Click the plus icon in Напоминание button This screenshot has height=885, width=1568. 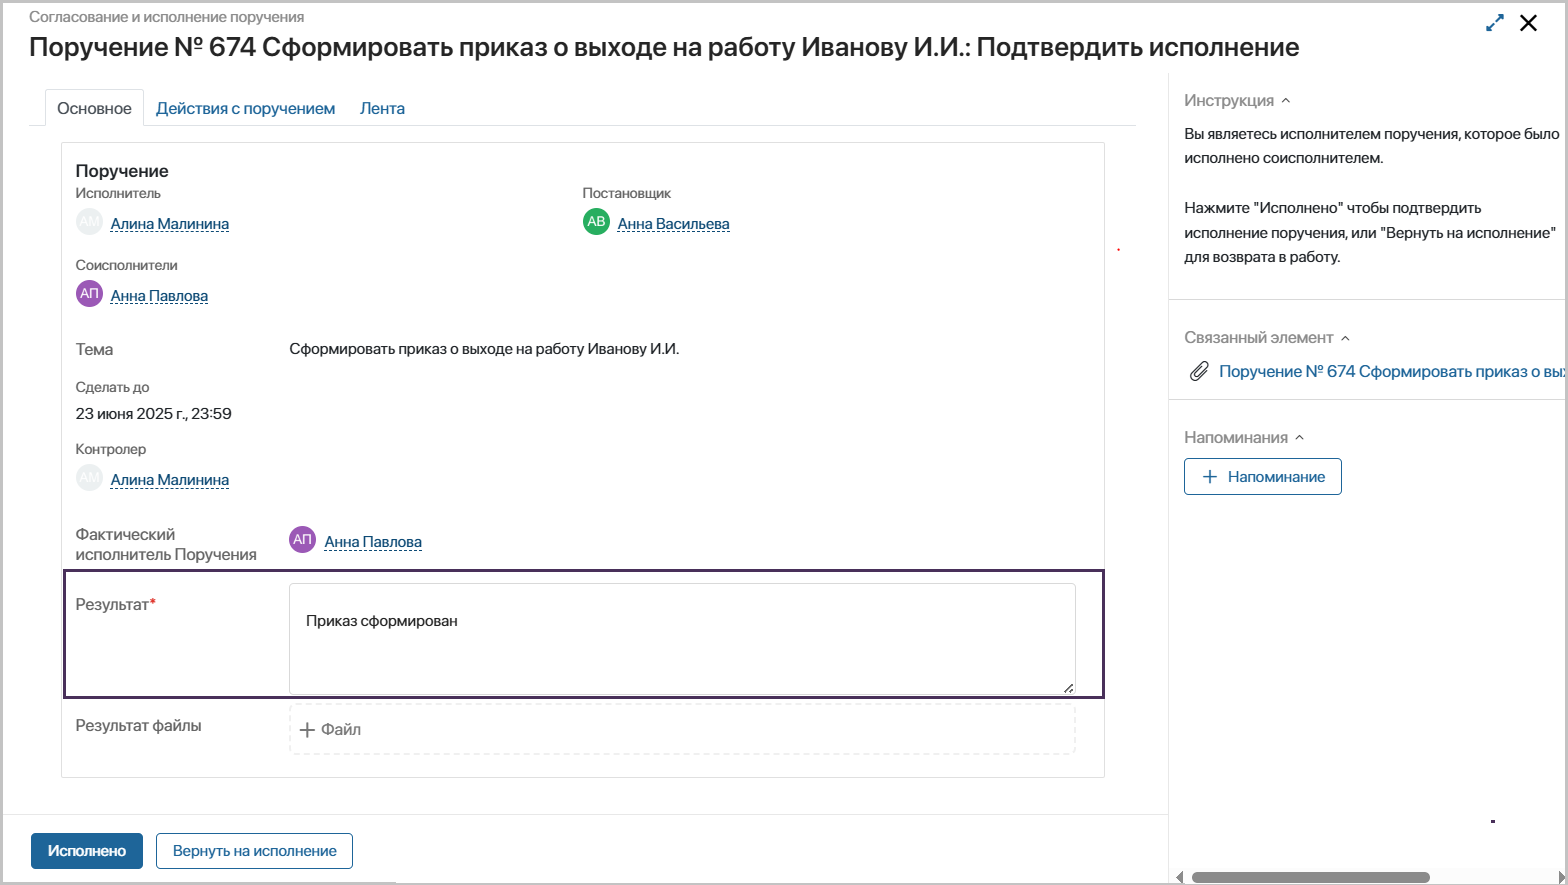click(x=1210, y=477)
